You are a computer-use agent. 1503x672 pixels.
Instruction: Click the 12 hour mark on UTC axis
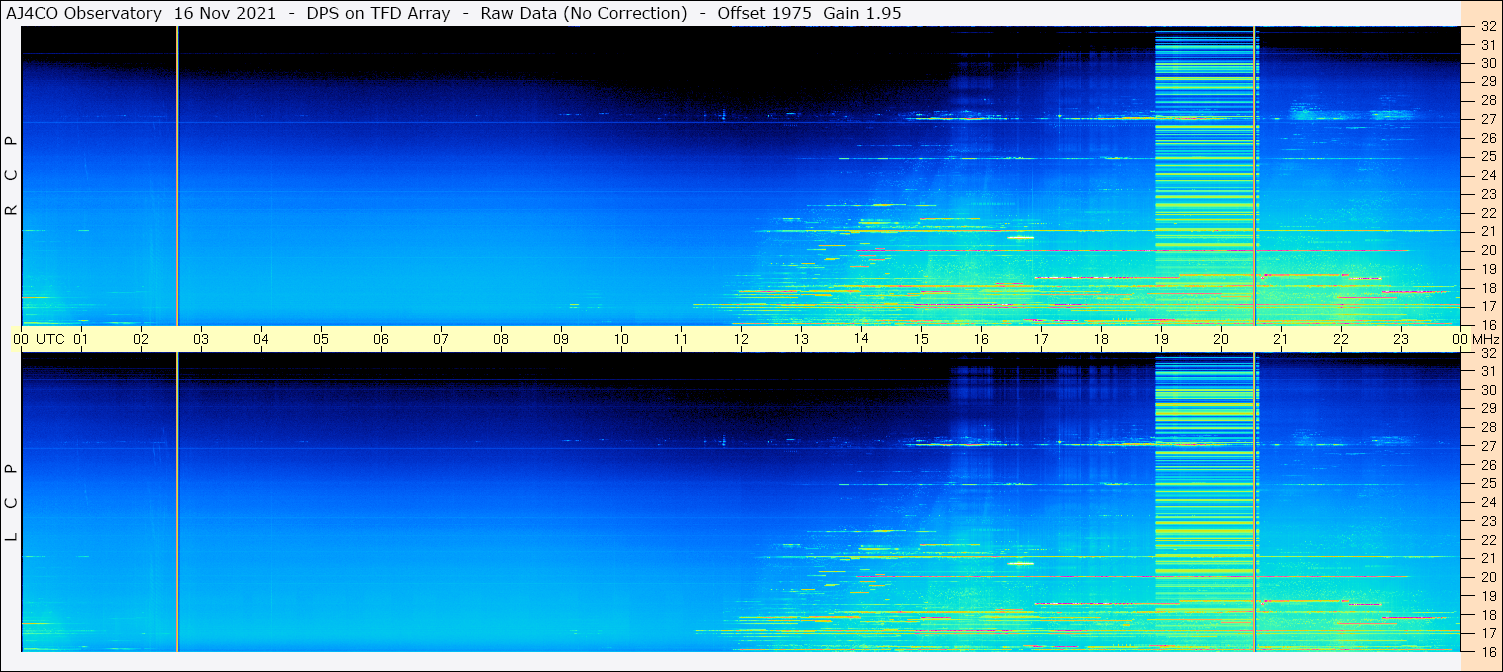[741, 339]
